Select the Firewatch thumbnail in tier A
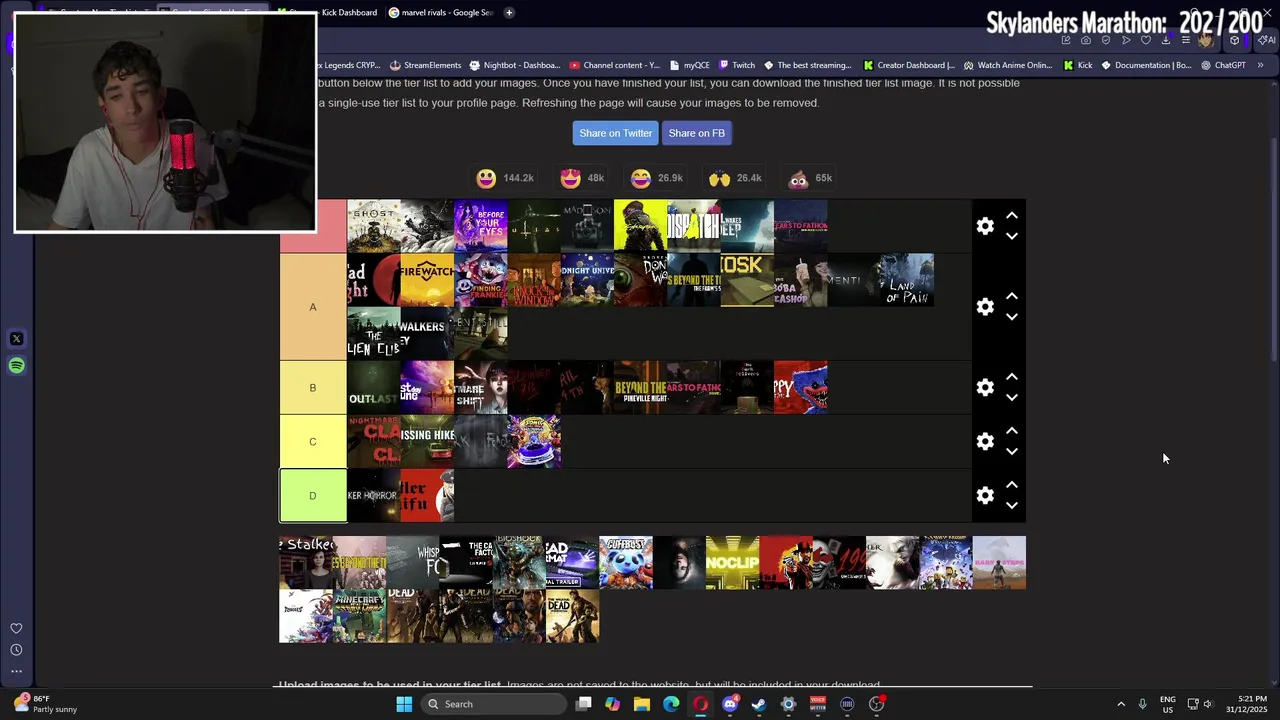 click(427, 280)
